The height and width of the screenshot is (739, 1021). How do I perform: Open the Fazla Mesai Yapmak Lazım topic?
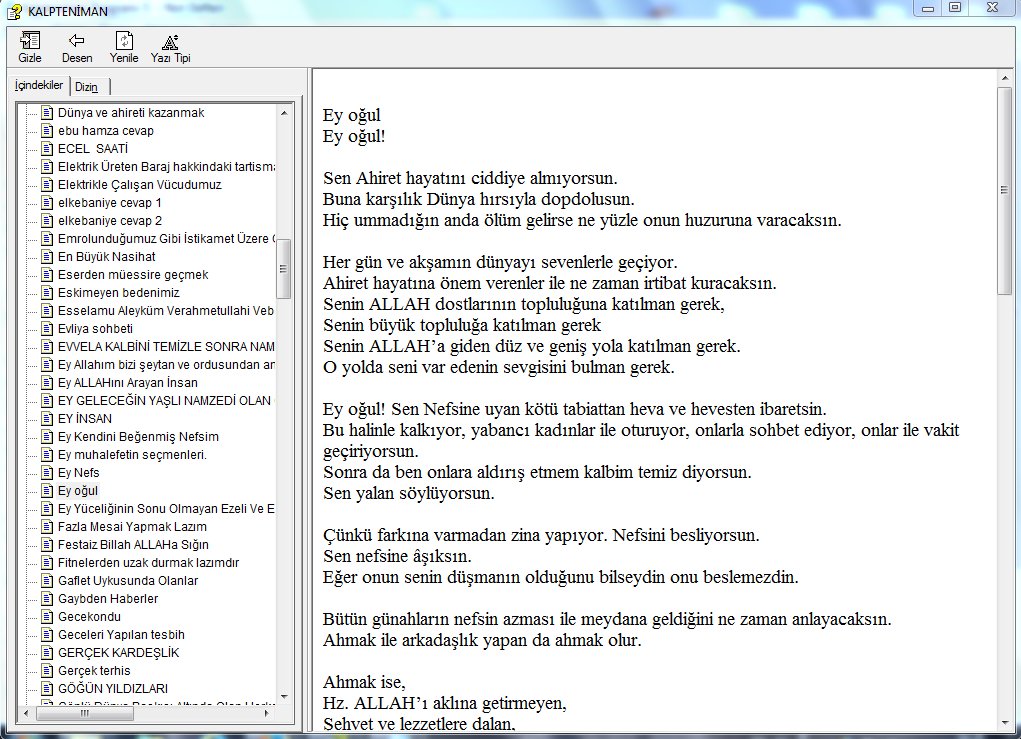tap(132, 527)
